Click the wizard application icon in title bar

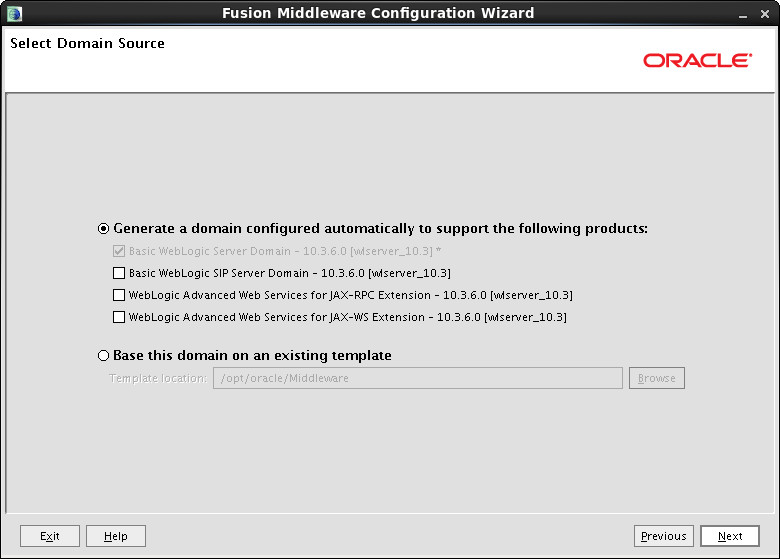pyautogui.click(x=14, y=13)
